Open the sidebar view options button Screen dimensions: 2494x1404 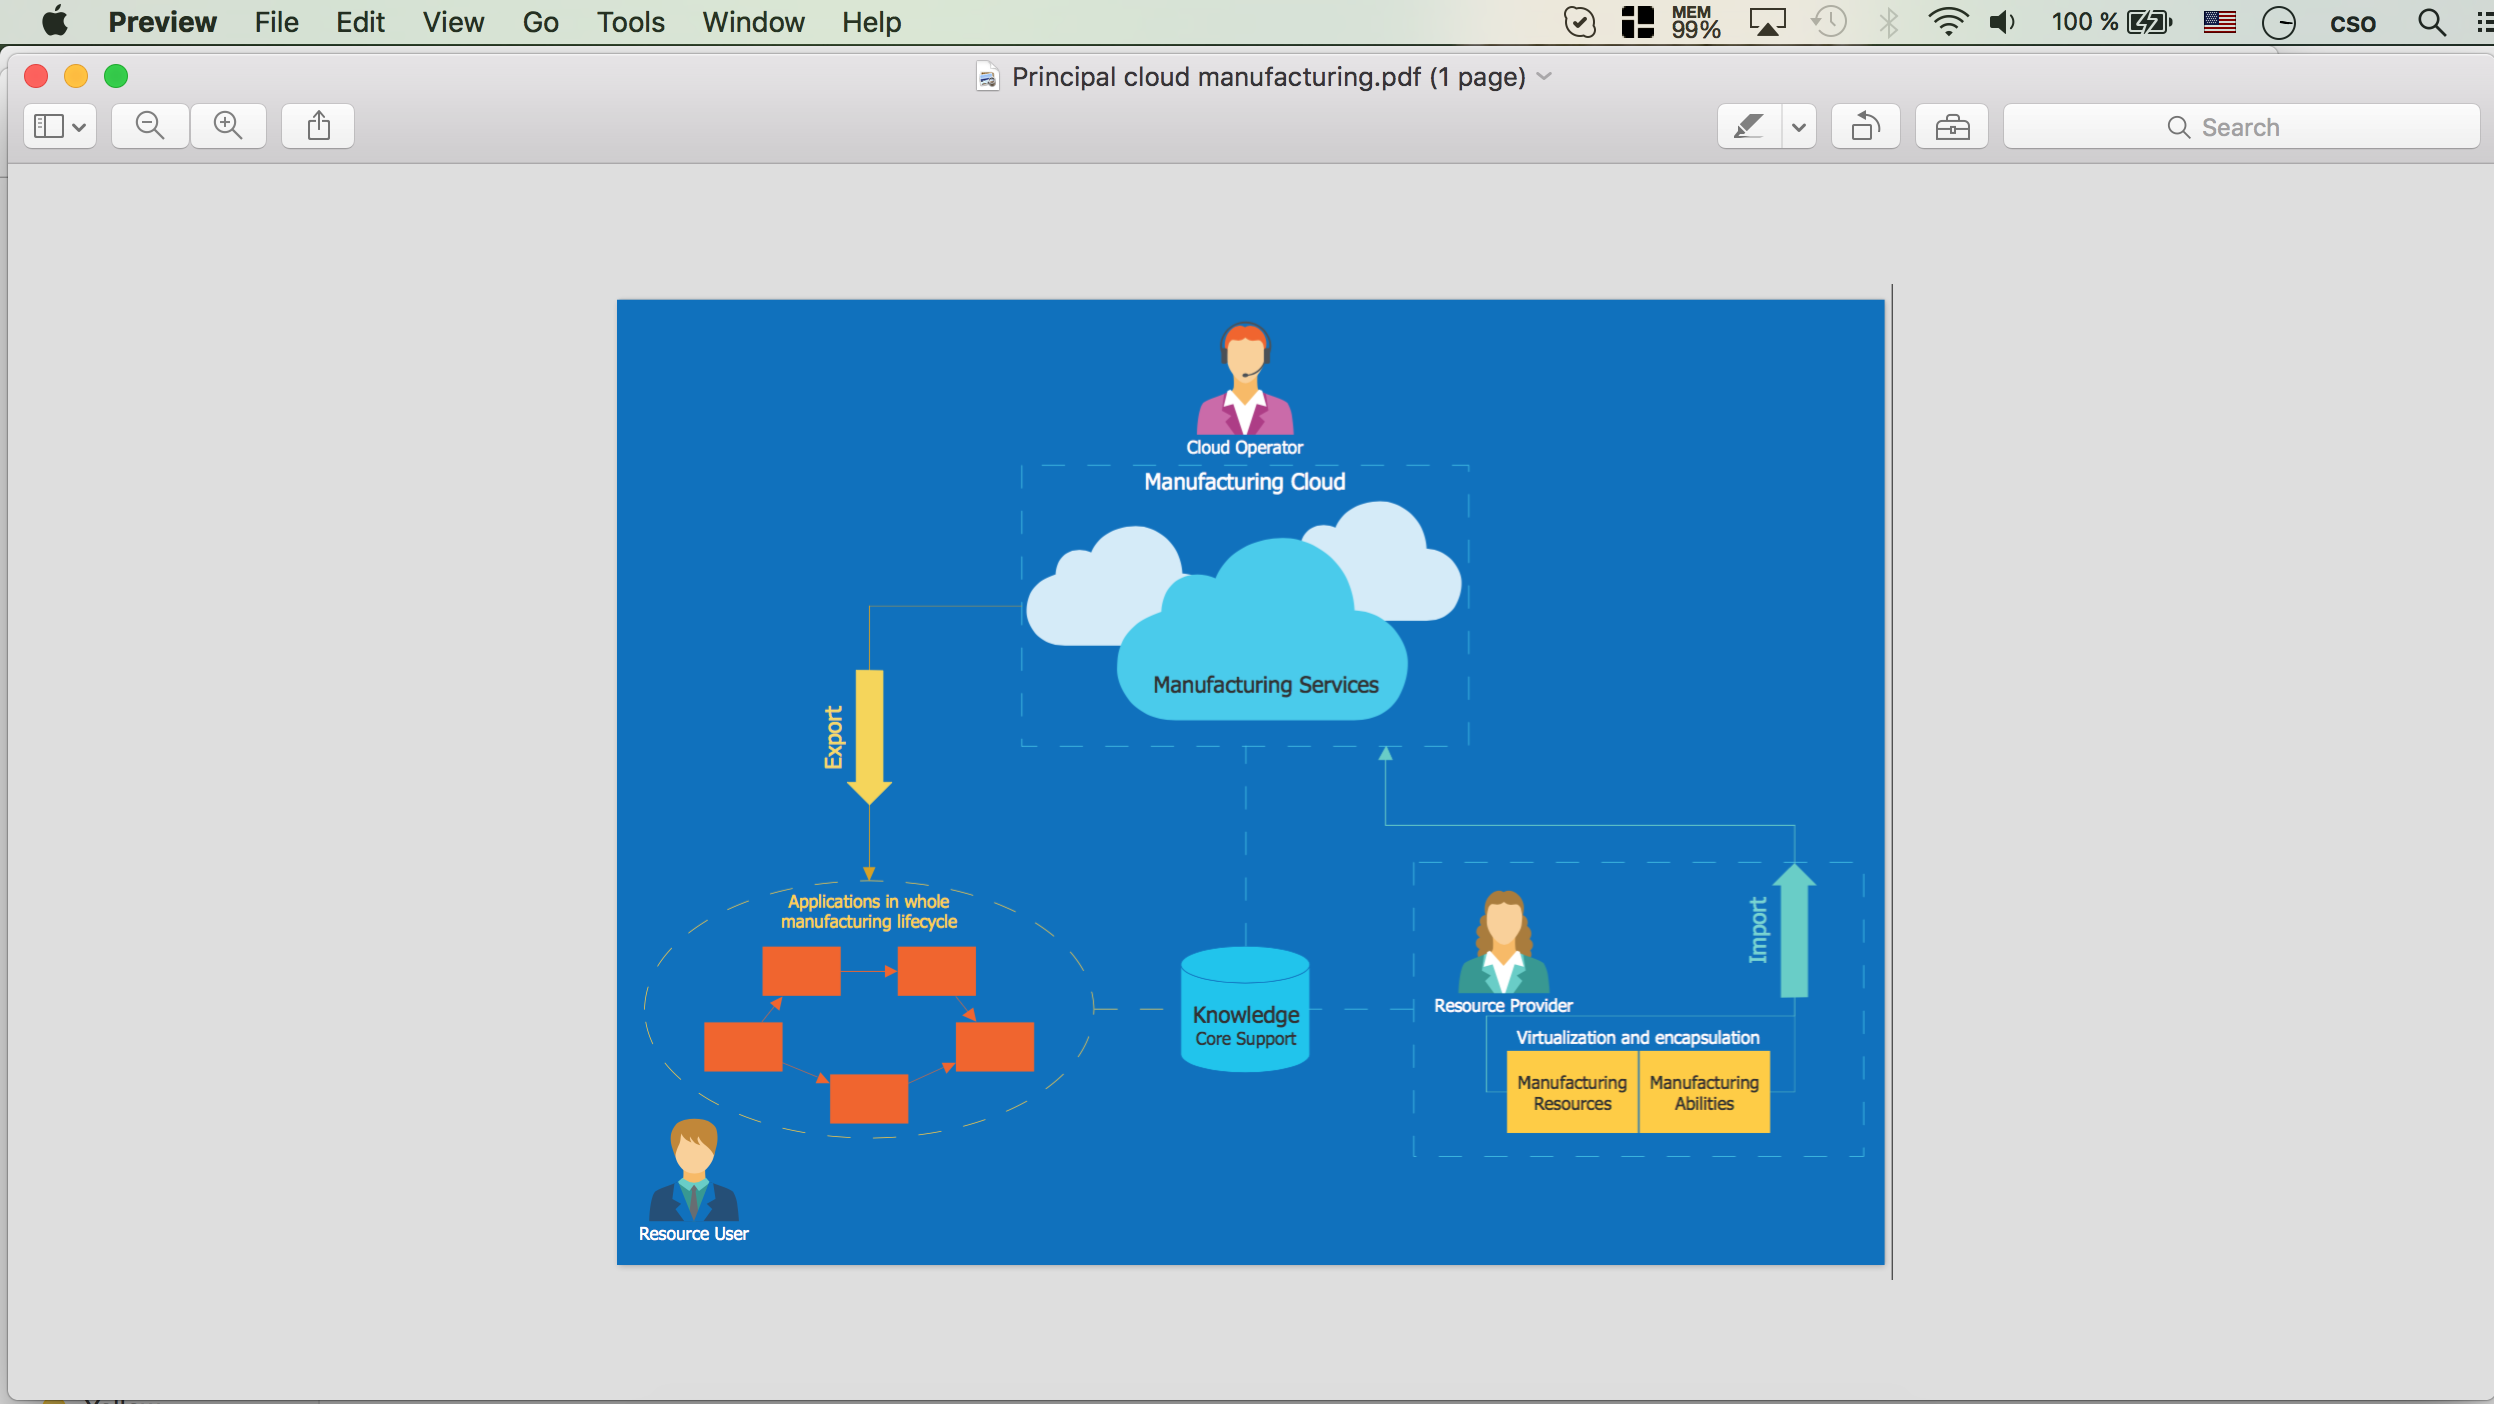click(60, 126)
